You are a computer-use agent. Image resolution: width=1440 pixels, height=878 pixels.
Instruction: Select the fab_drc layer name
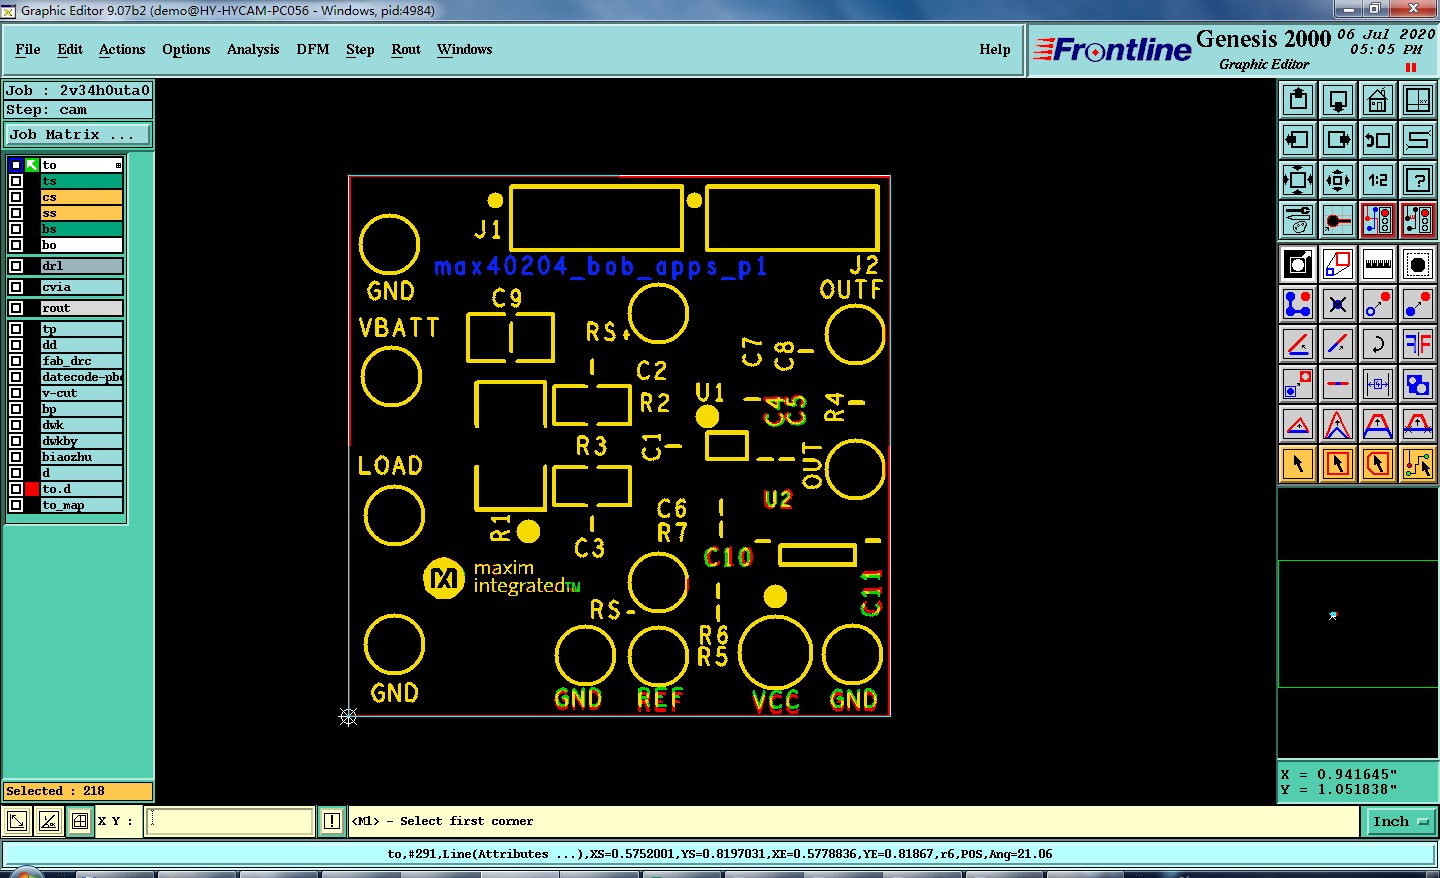point(81,361)
